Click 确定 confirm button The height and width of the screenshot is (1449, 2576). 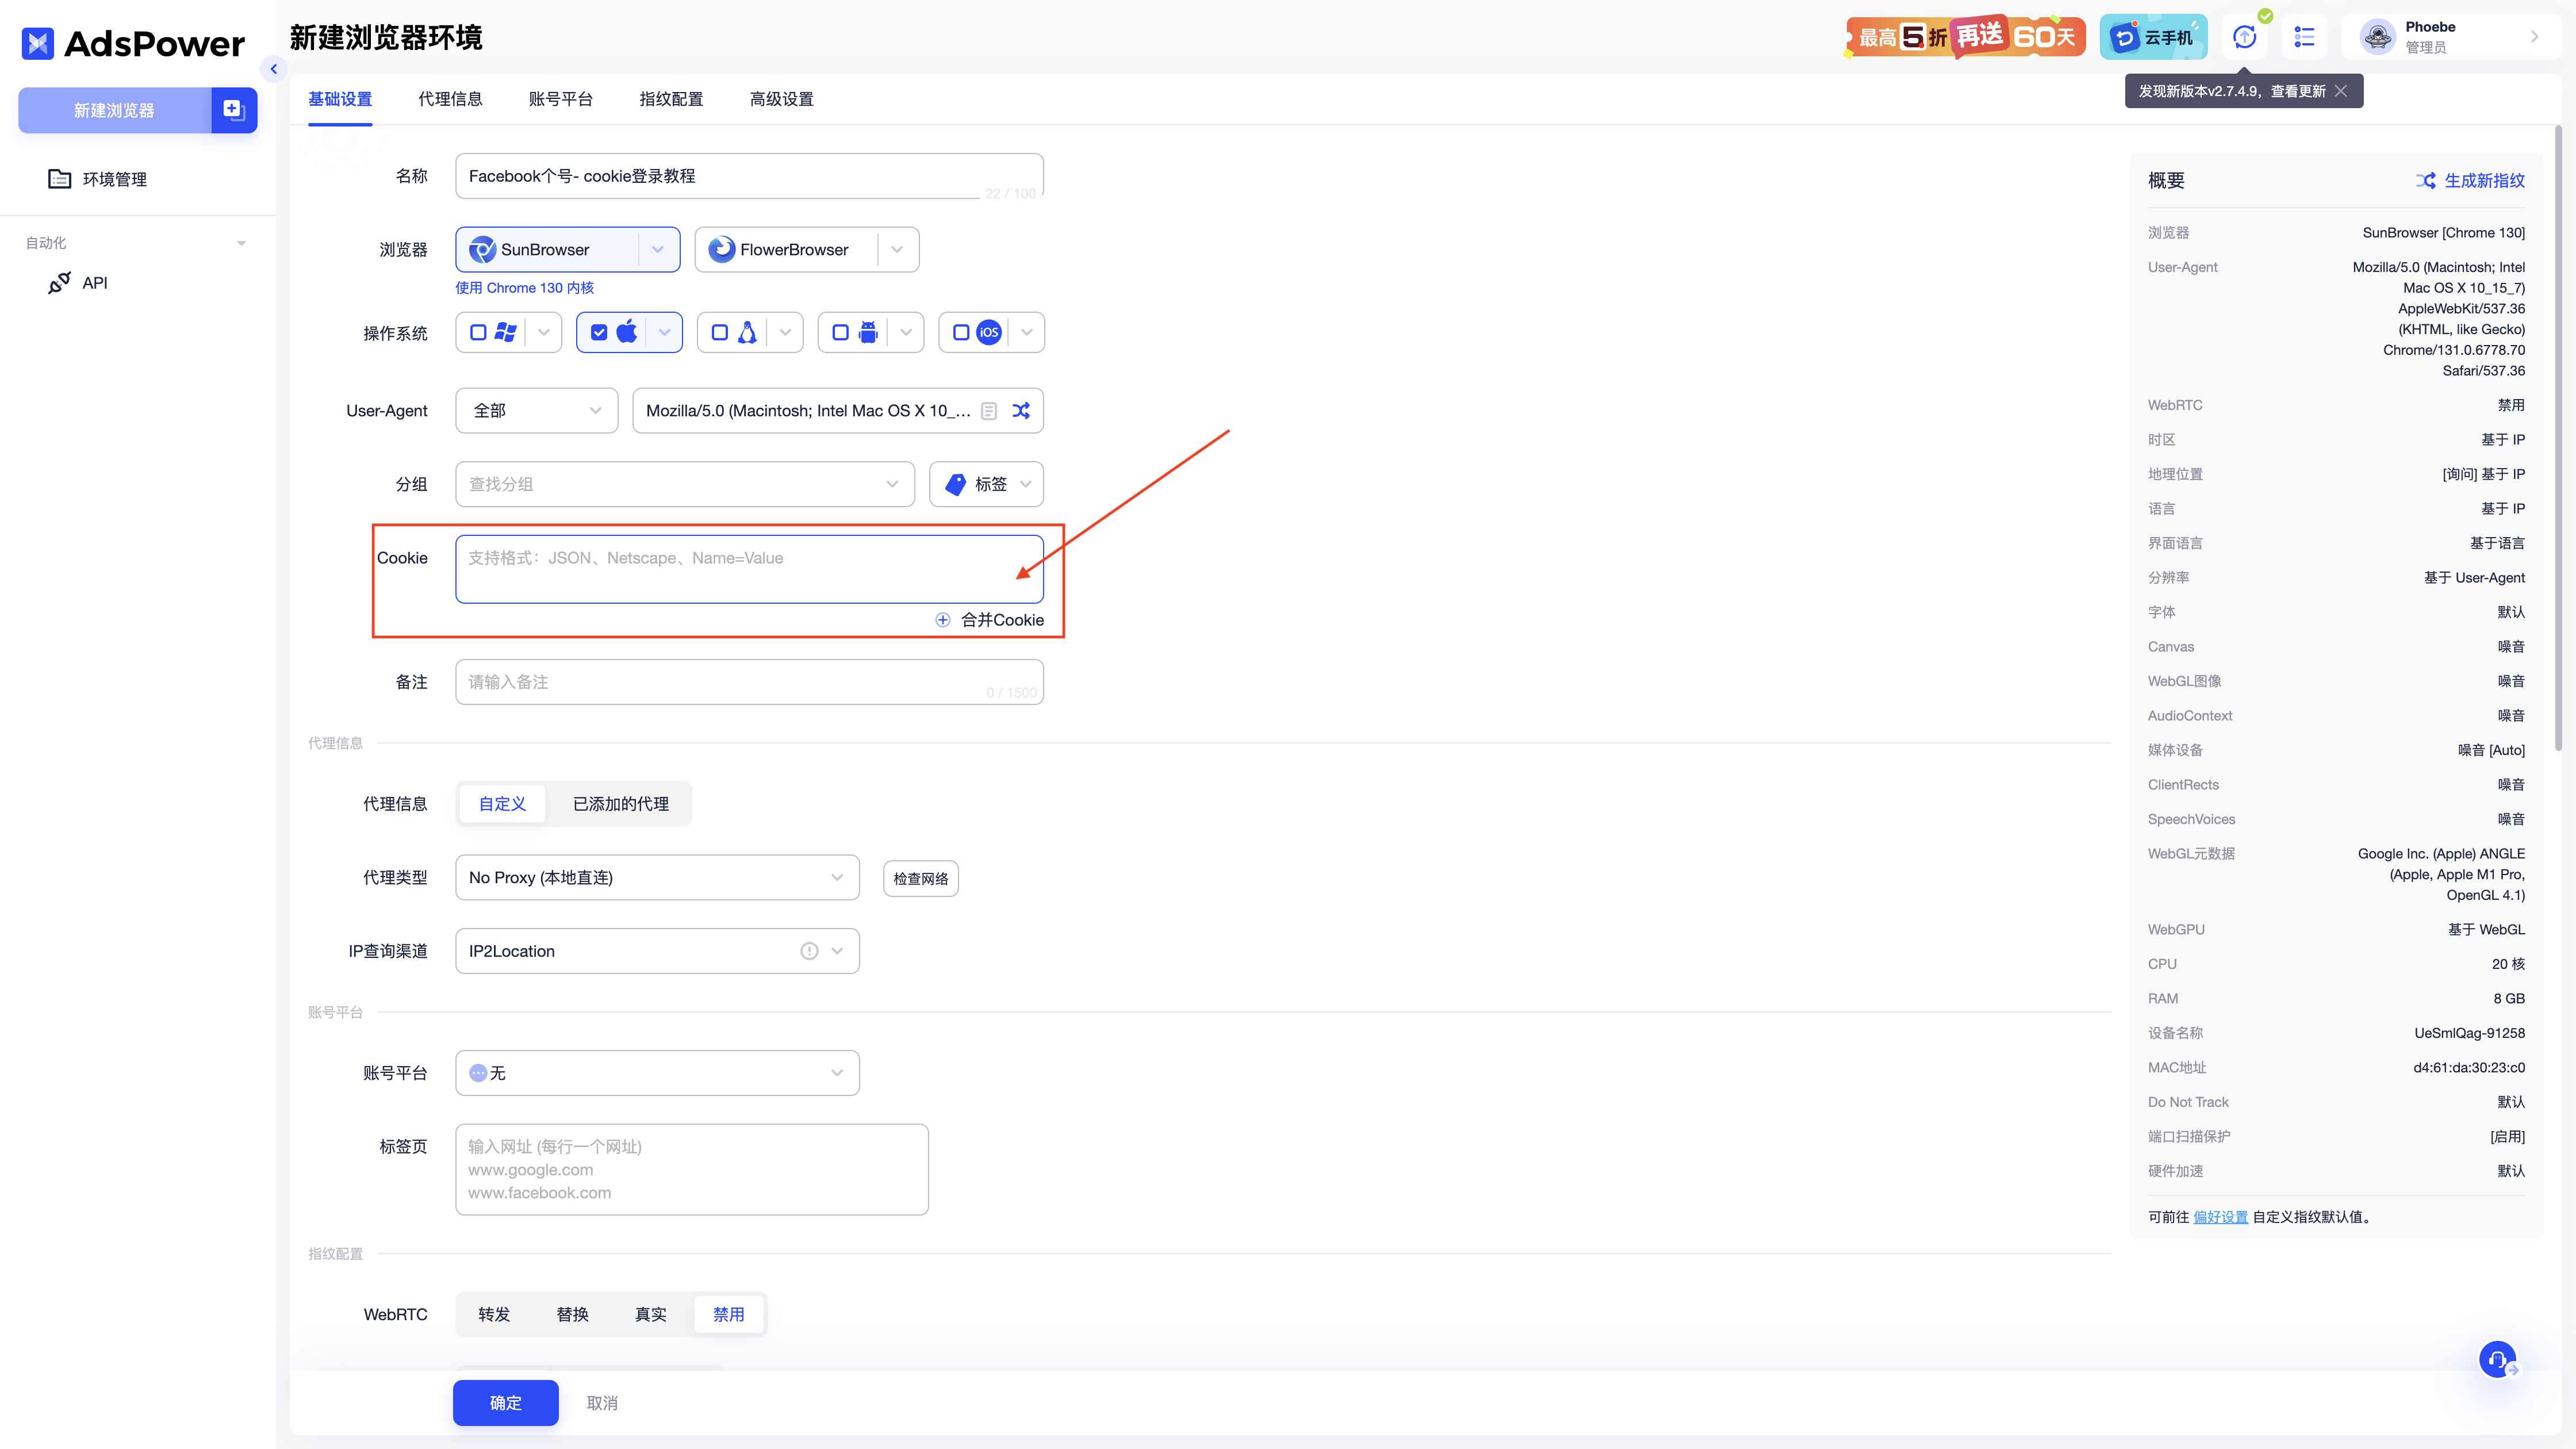(x=506, y=1403)
